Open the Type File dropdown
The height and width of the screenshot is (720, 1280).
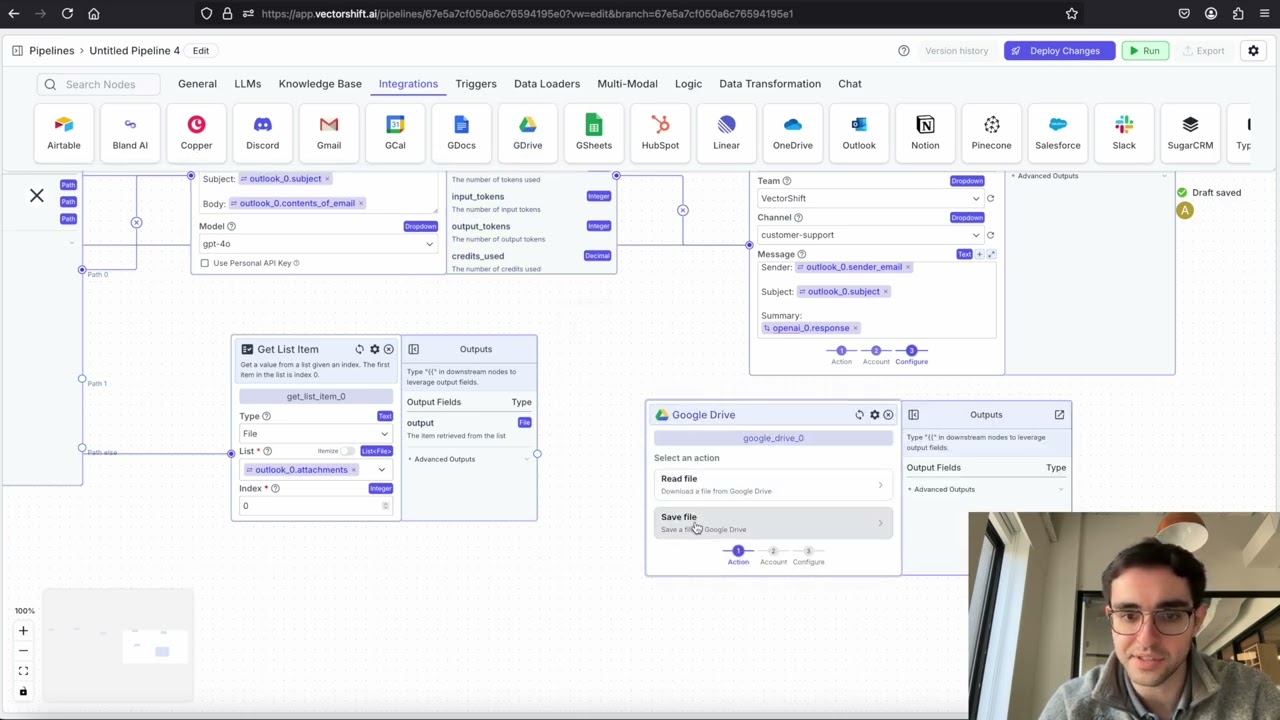pyautogui.click(x=315, y=434)
